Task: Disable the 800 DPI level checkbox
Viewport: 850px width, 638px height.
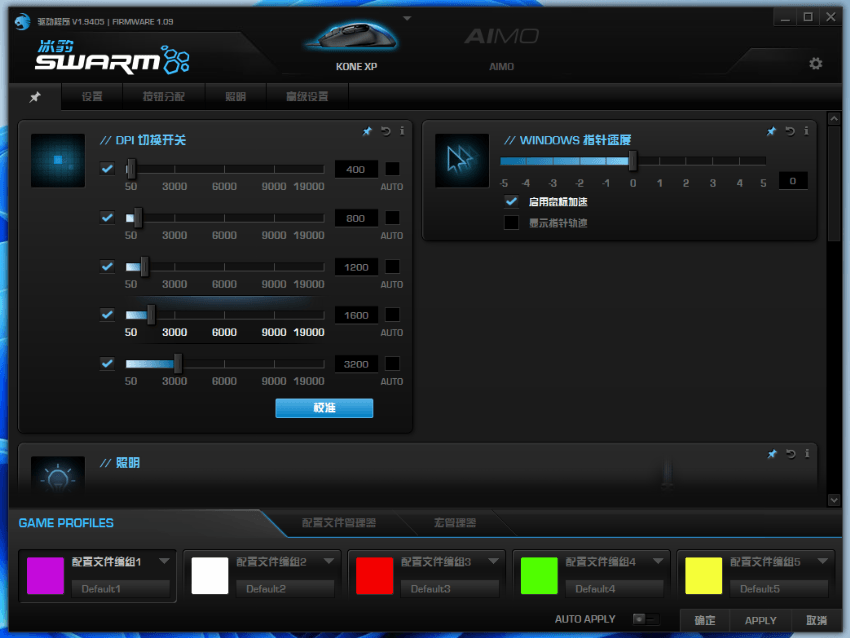Action: (107, 217)
